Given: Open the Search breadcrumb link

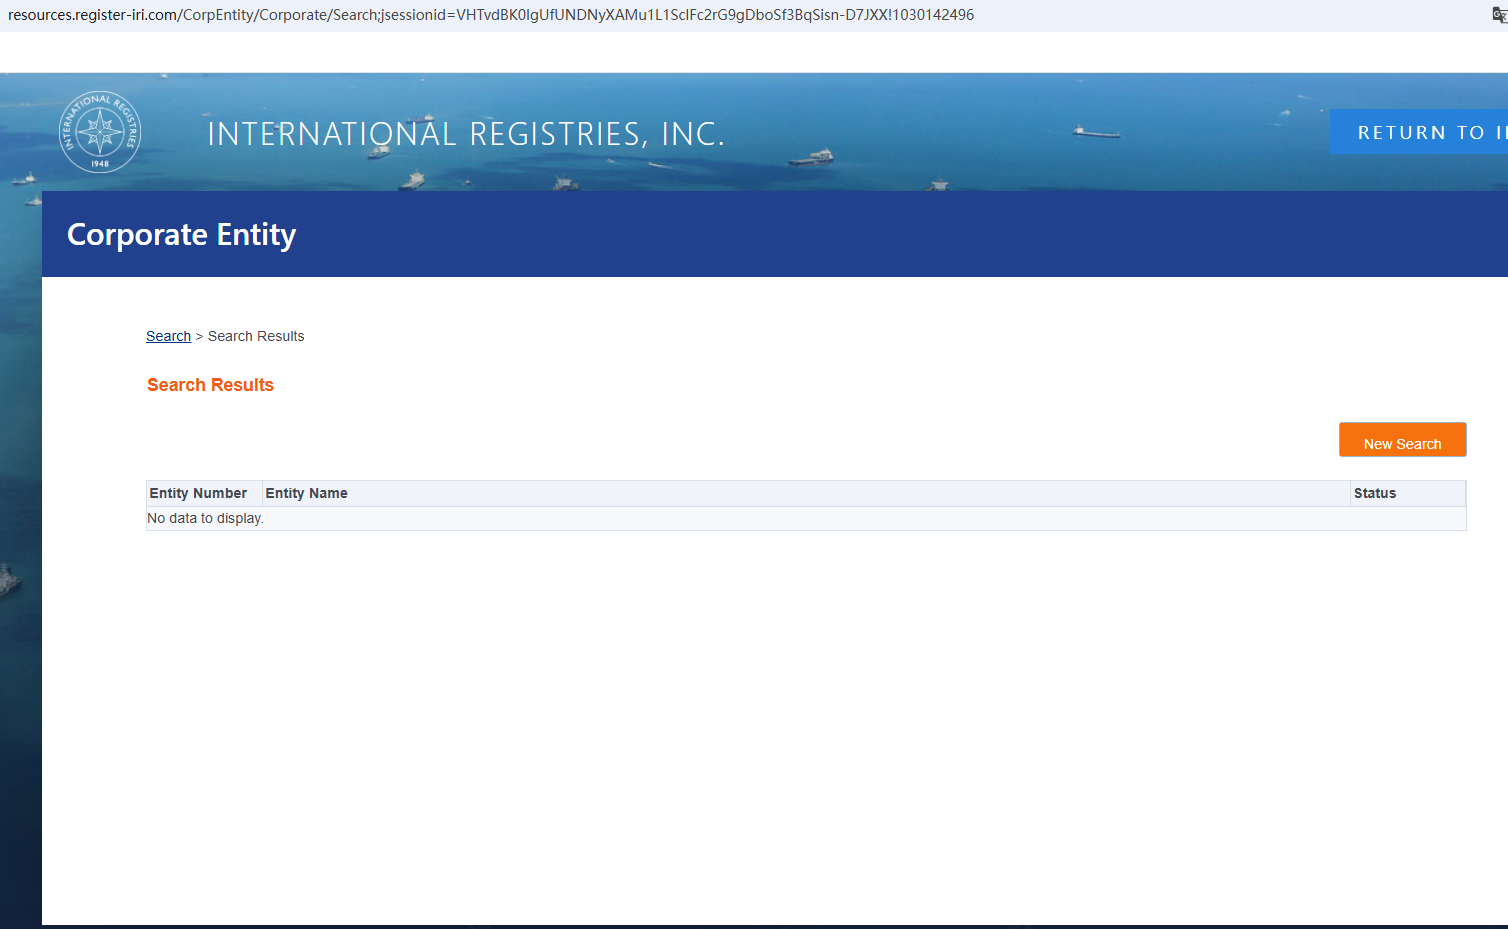Looking at the screenshot, I should (x=168, y=336).
